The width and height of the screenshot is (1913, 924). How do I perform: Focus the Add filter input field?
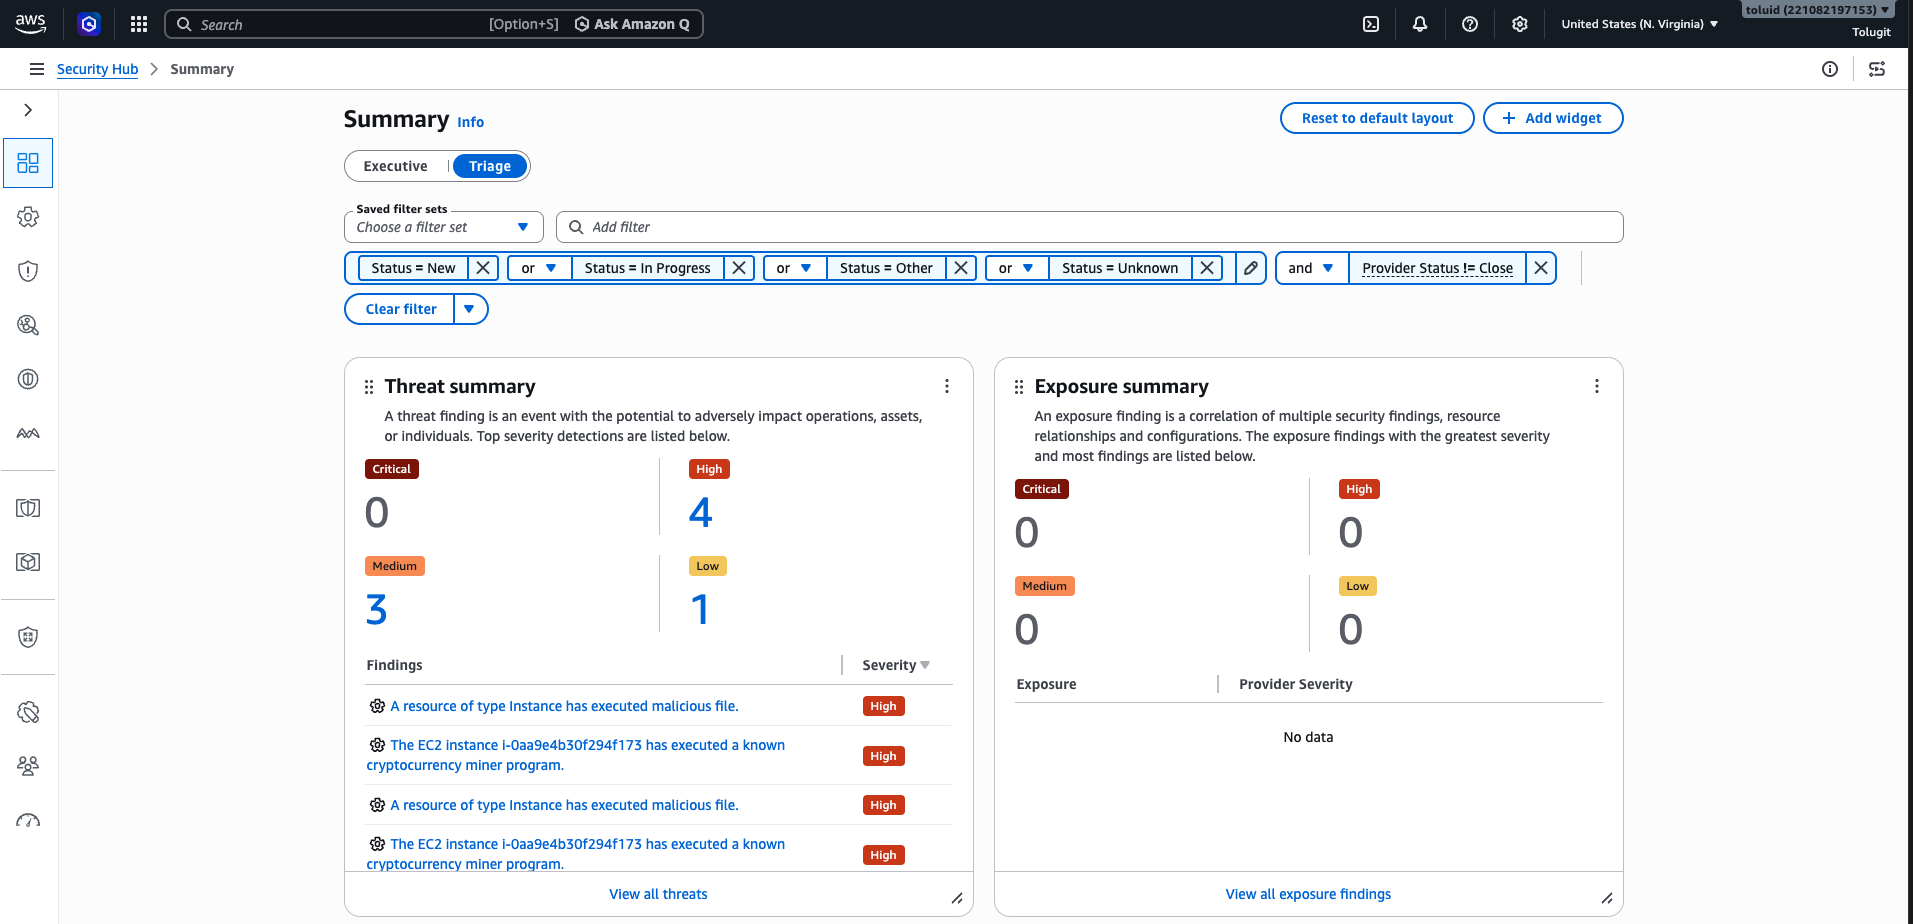pos(1089,227)
